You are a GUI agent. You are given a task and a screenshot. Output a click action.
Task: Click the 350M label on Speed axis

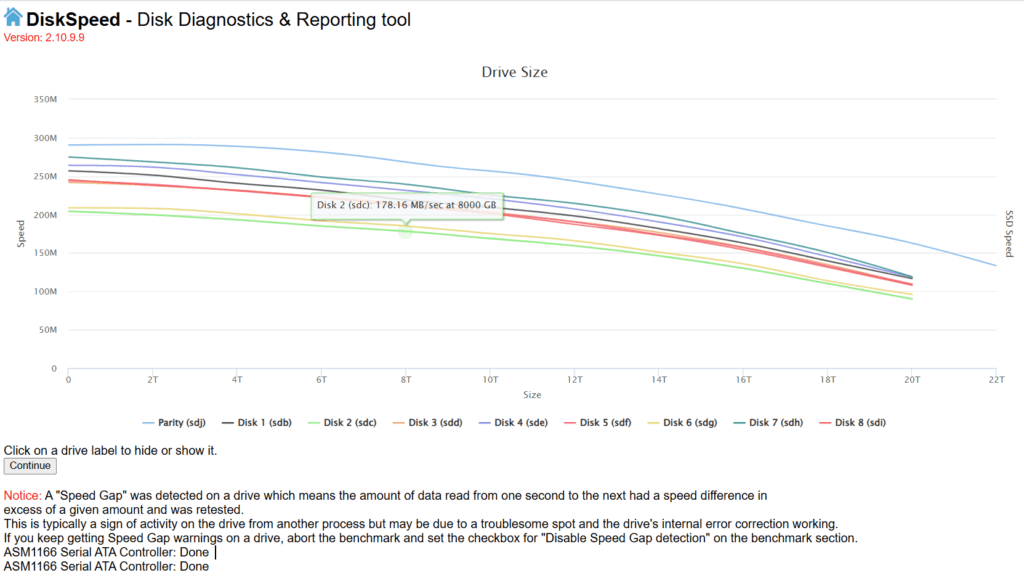point(45,99)
